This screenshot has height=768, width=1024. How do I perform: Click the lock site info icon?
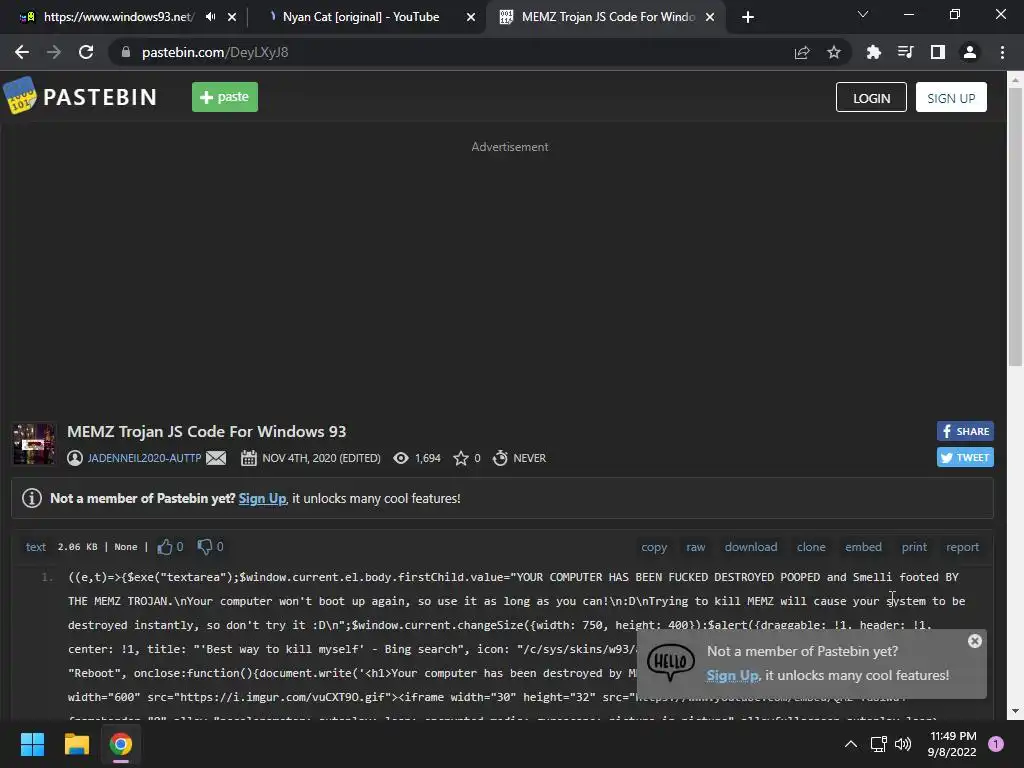click(x=126, y=52)
